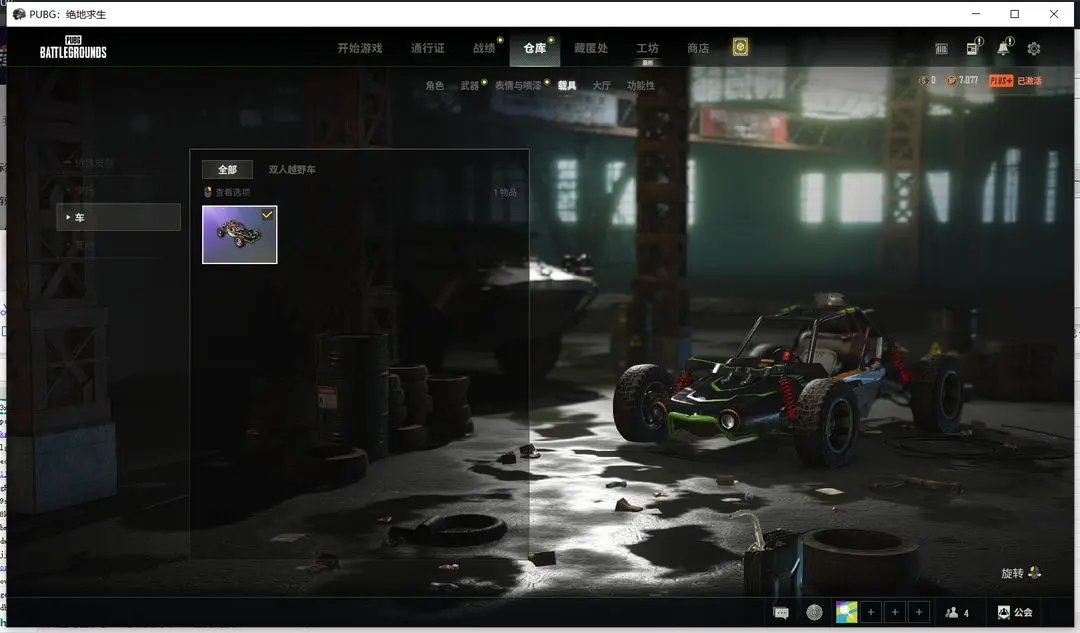Screen dimensions: 1080x633
Task: Click the third empty team slot plus
Action: coord(919,612)
